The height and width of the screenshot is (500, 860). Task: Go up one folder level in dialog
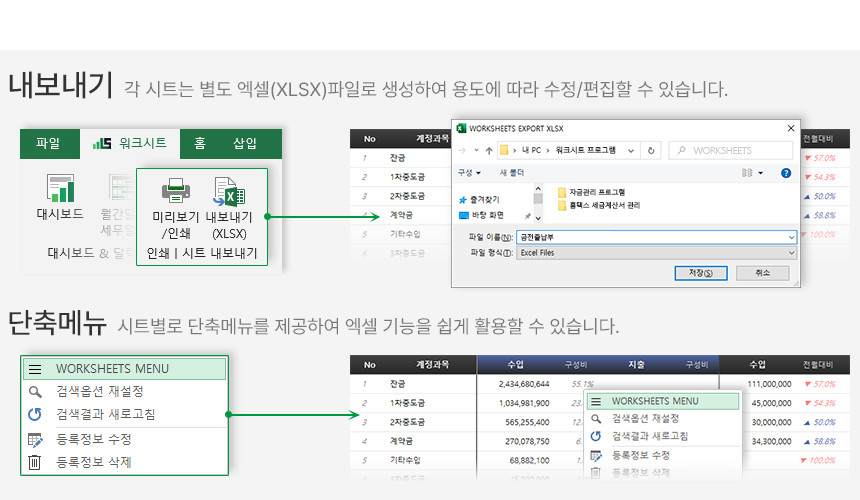pos(489,150)
